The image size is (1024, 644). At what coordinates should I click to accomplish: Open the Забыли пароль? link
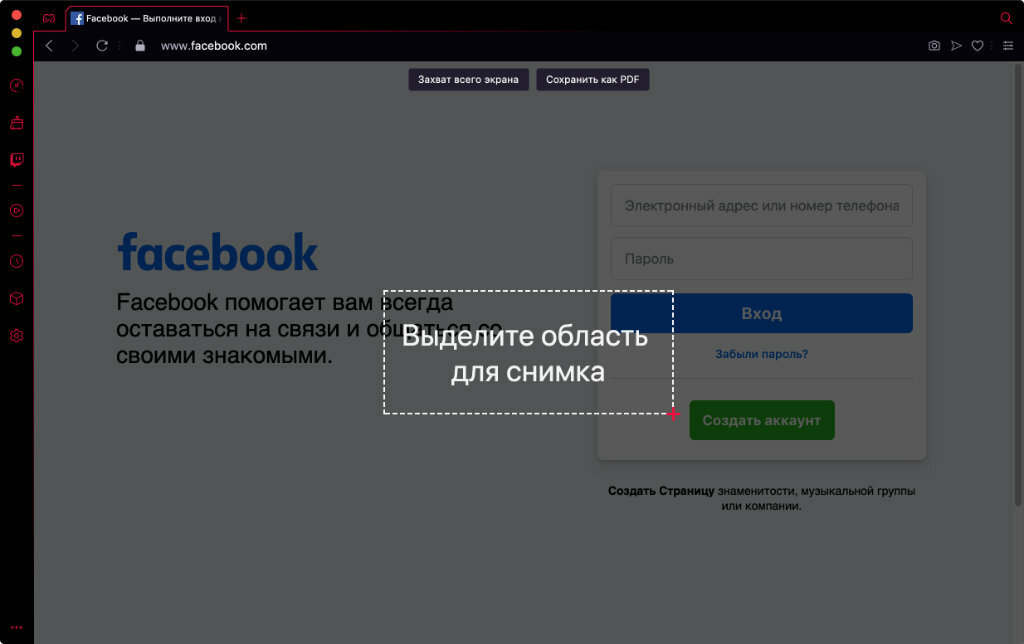(761, 354)
